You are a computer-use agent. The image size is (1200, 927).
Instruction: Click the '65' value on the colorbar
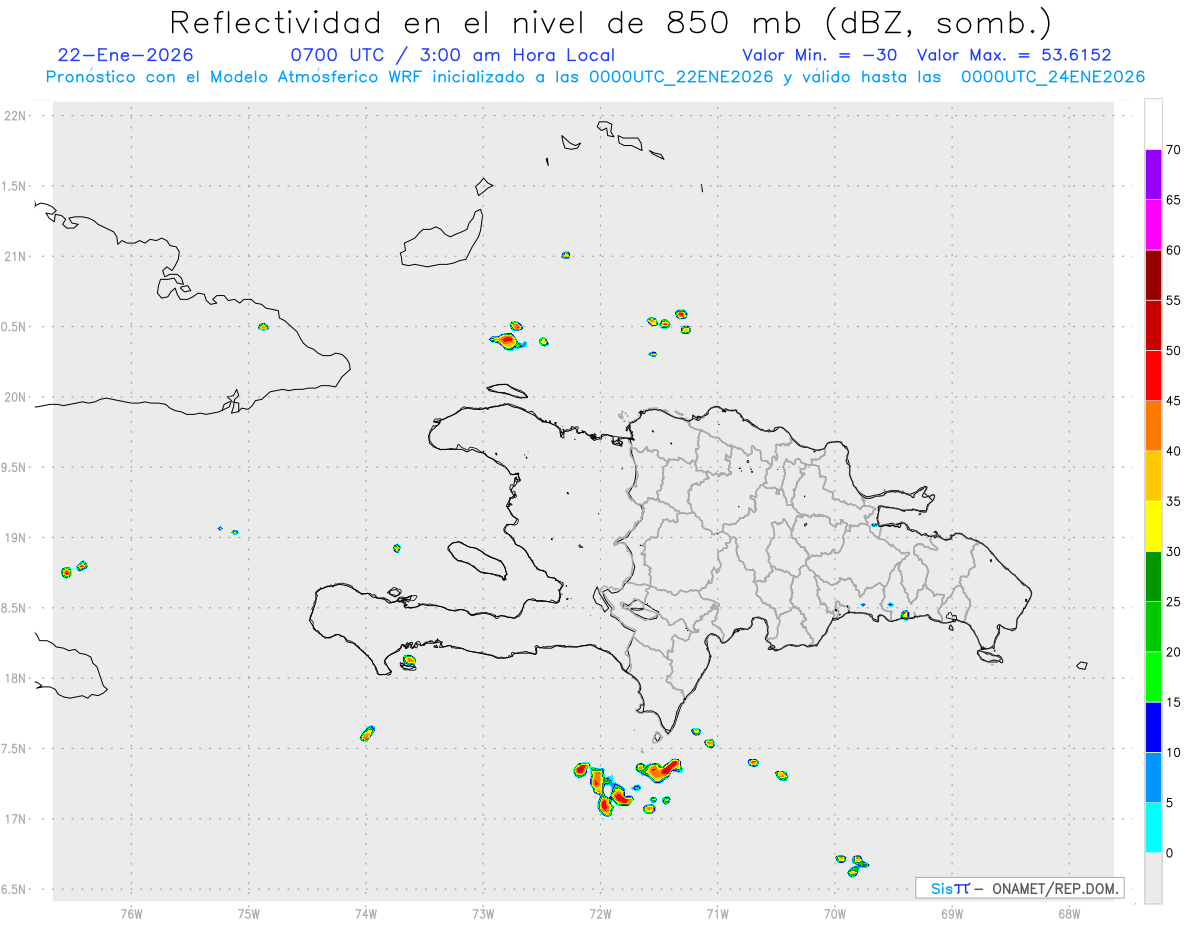pyautogui.click(x=1174, y=200)
